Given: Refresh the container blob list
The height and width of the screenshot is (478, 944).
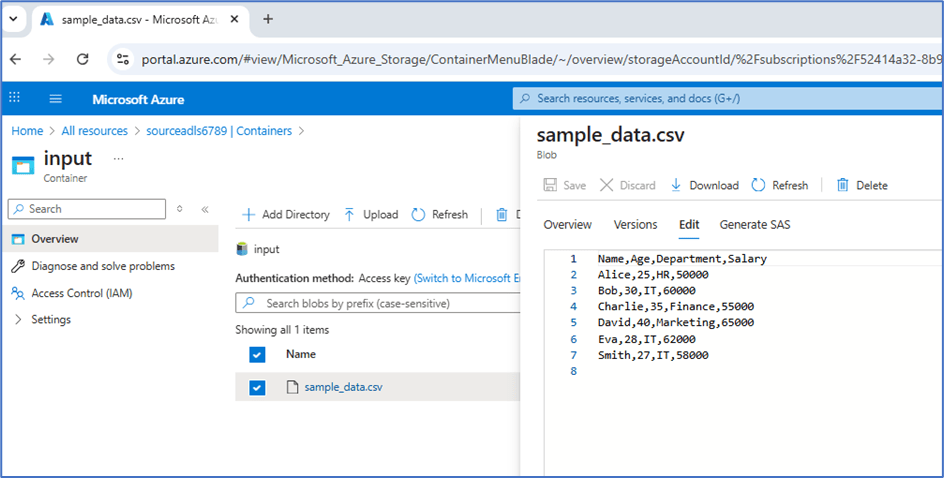Looking at the screenshot, I should coord(439,215).
